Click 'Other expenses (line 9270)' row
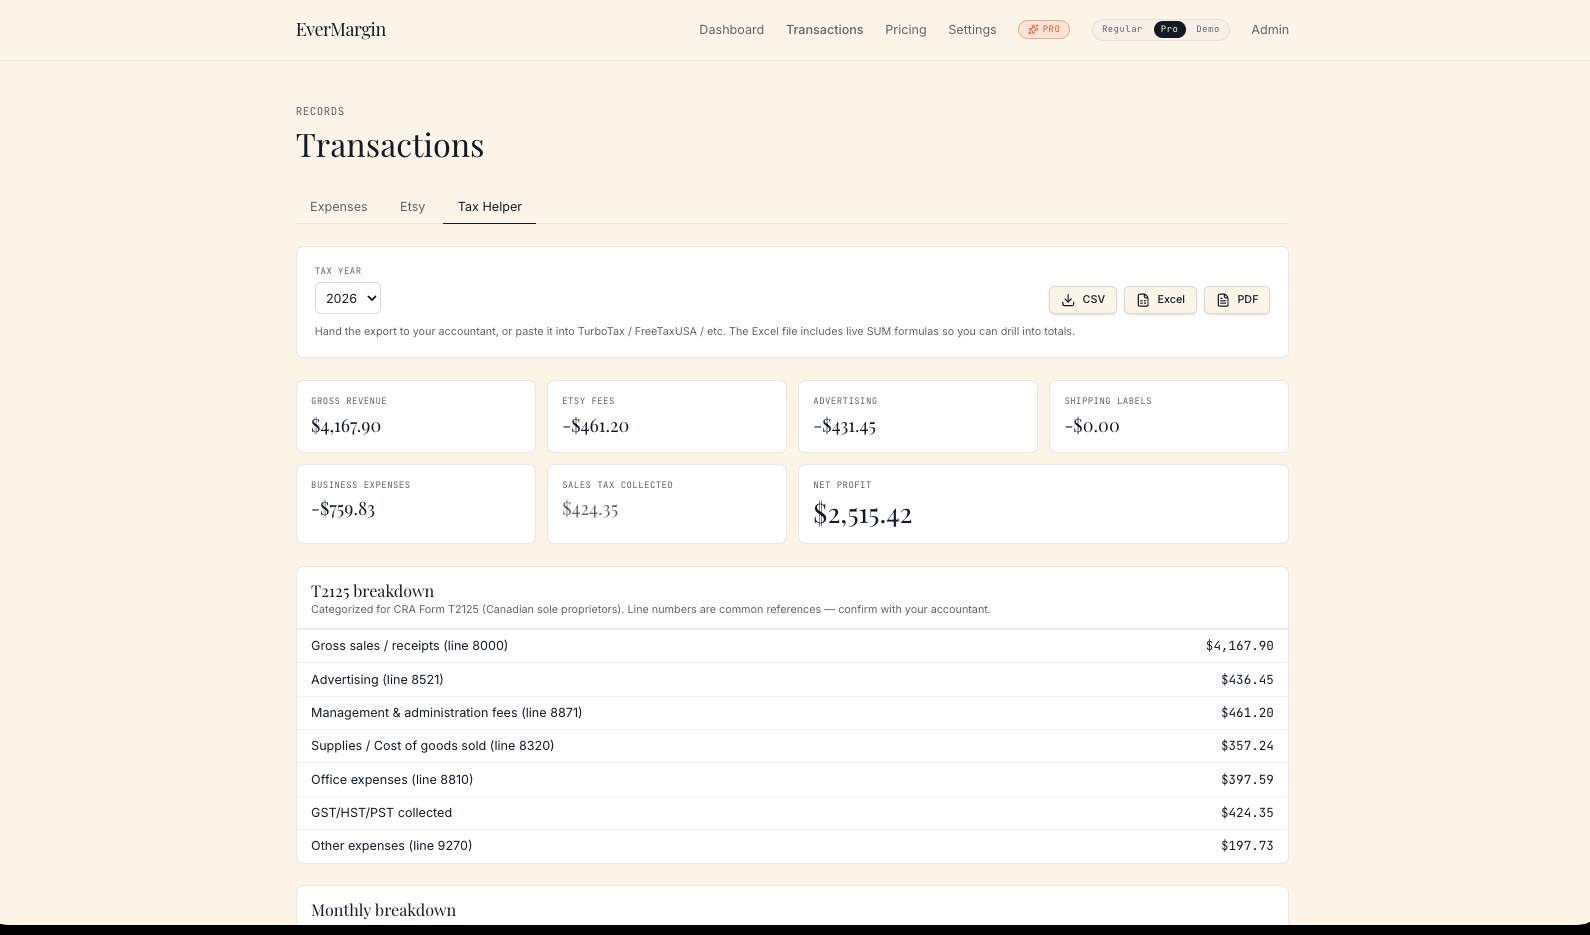The height and width of the screenshot is (935, 1590). click(x=792, y=846)
